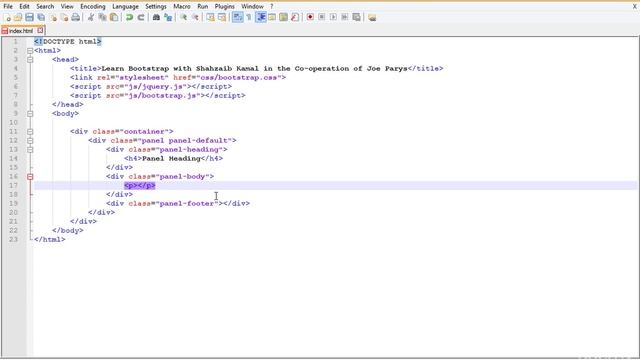Paste from clipboard with the Paste icon
The width and height of the screenshot is (640, 360).
[x=114, y=17]
